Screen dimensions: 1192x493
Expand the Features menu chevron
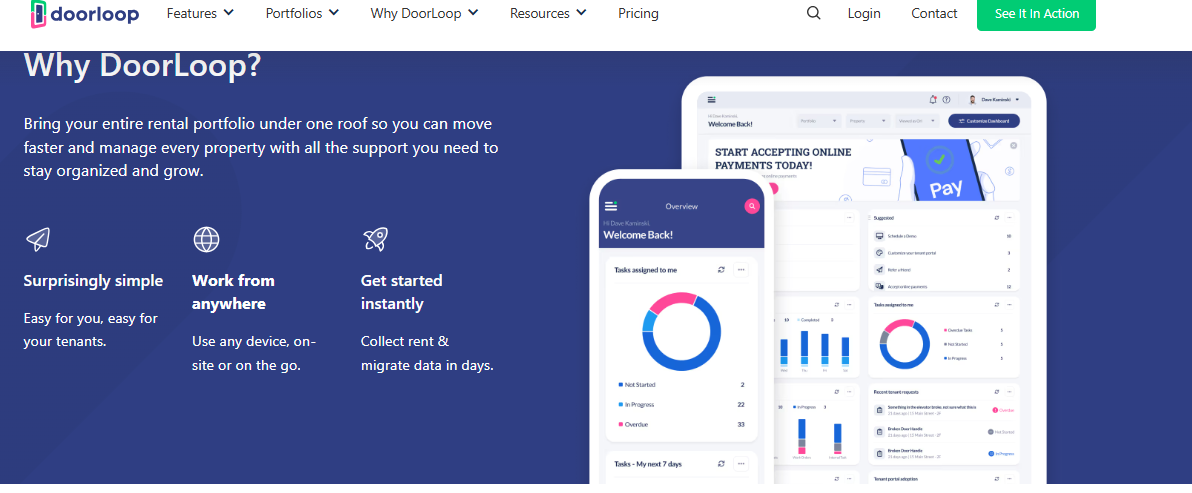pos(228,12)
